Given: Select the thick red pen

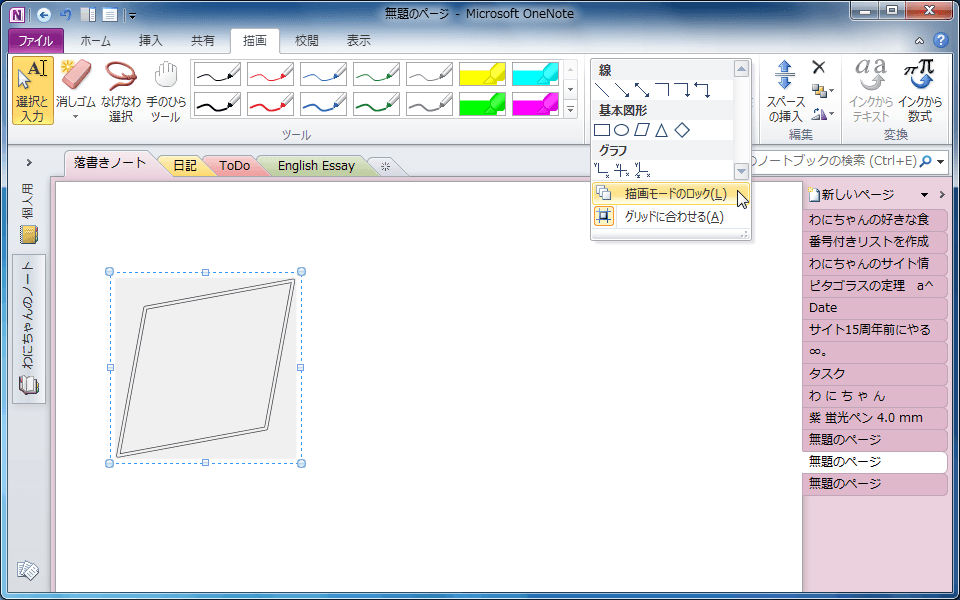Looking at the screenshot, I should (270, 104).
